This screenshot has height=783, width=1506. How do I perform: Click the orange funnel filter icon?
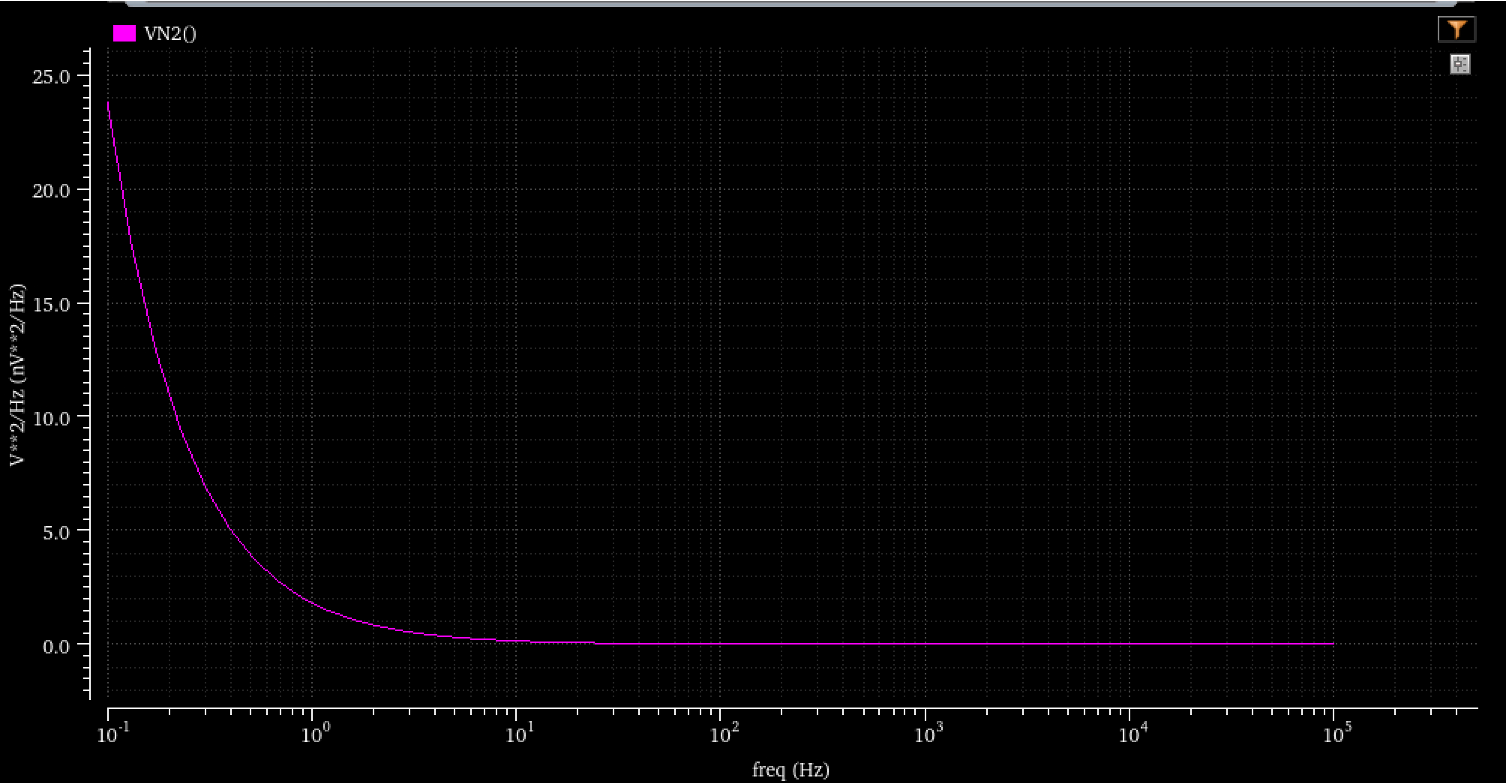[1457, 29]
